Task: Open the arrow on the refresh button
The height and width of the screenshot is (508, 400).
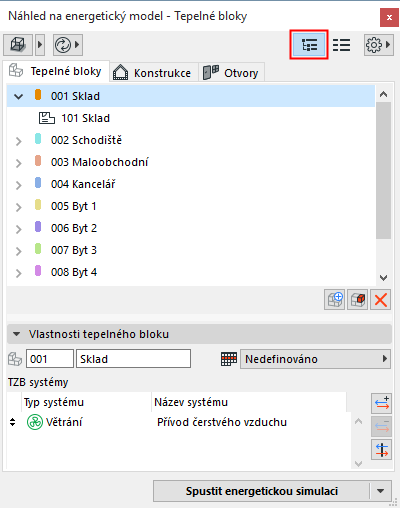Action: [77, 45]
